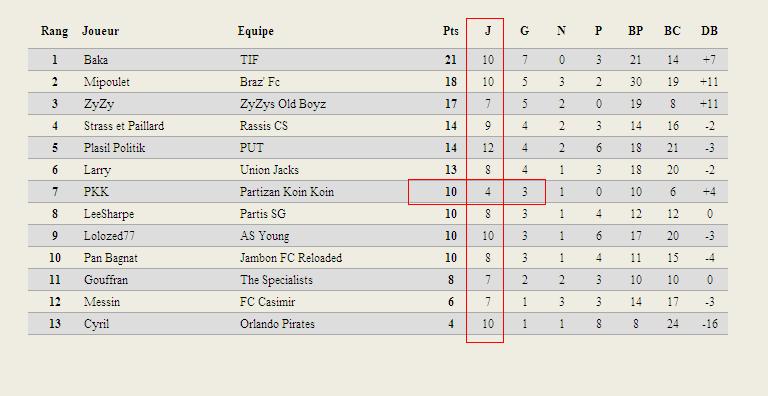Click player name Baka
Screen dimensions: 768x396
96,60
